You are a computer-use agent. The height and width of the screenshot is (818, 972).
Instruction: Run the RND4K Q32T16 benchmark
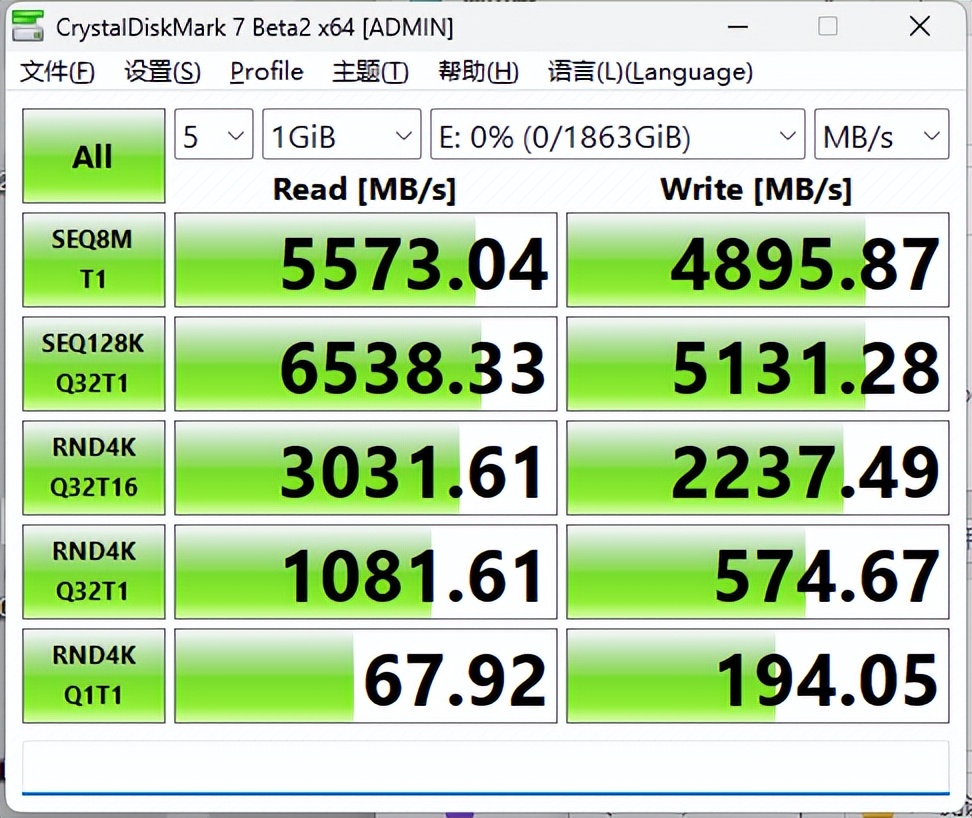click(x=93, y=467)
